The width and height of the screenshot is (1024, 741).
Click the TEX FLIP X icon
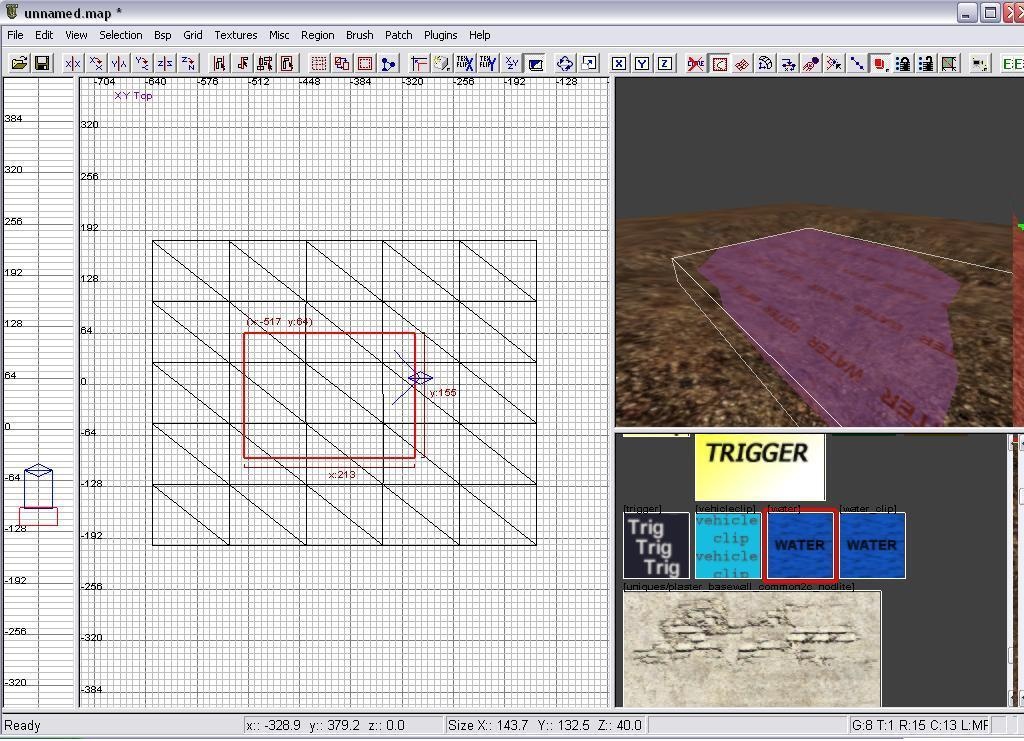pos(465,63)
